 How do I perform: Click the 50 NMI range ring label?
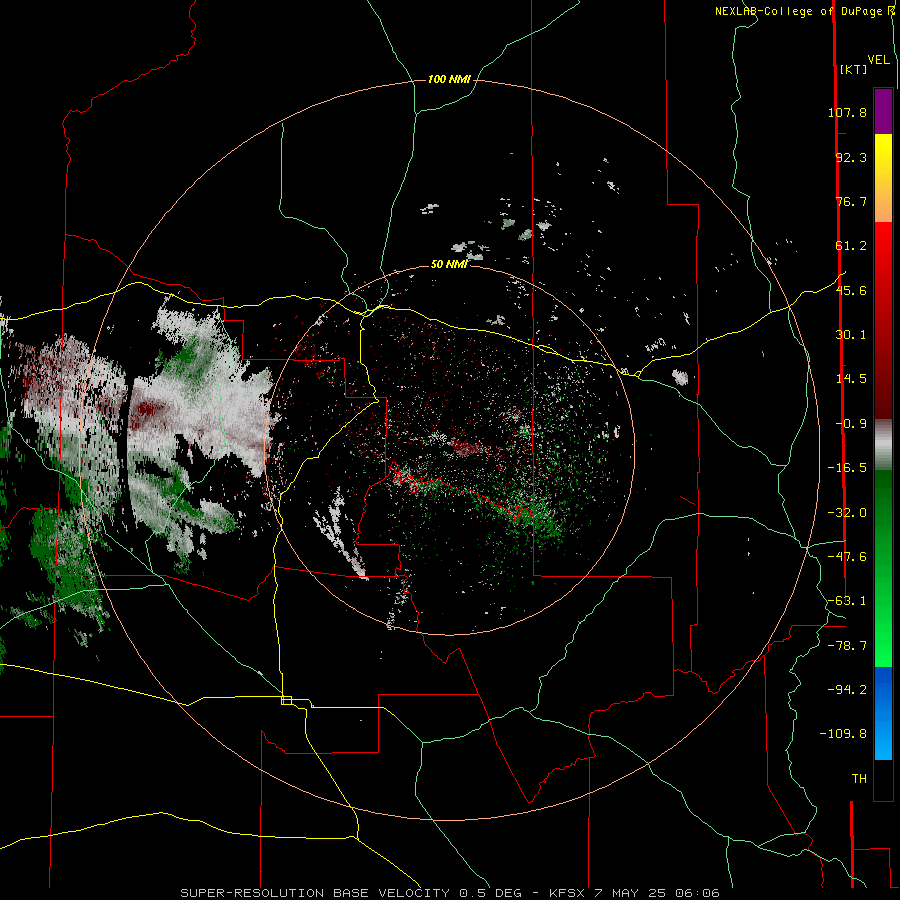449,264
